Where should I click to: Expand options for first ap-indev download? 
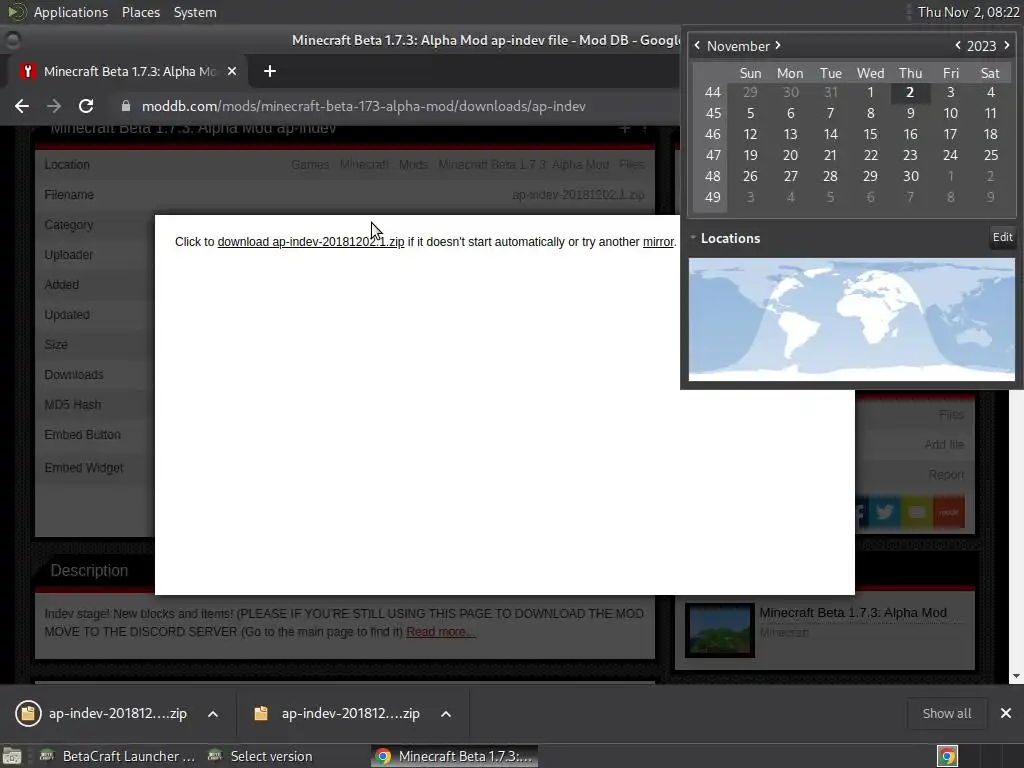coord(213,714)
